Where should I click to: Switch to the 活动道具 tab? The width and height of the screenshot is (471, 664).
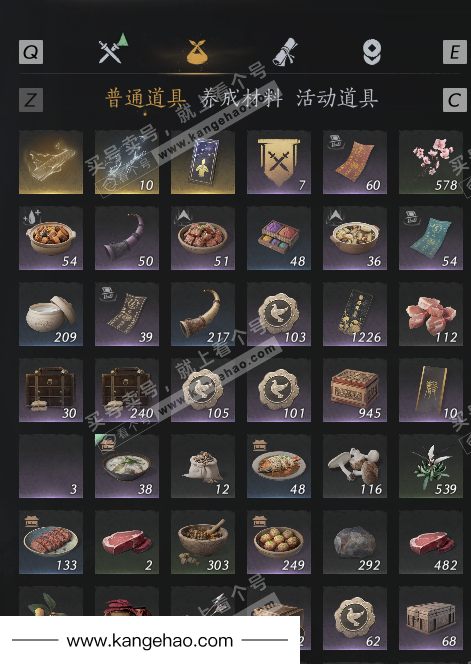(x=337, y=99)
